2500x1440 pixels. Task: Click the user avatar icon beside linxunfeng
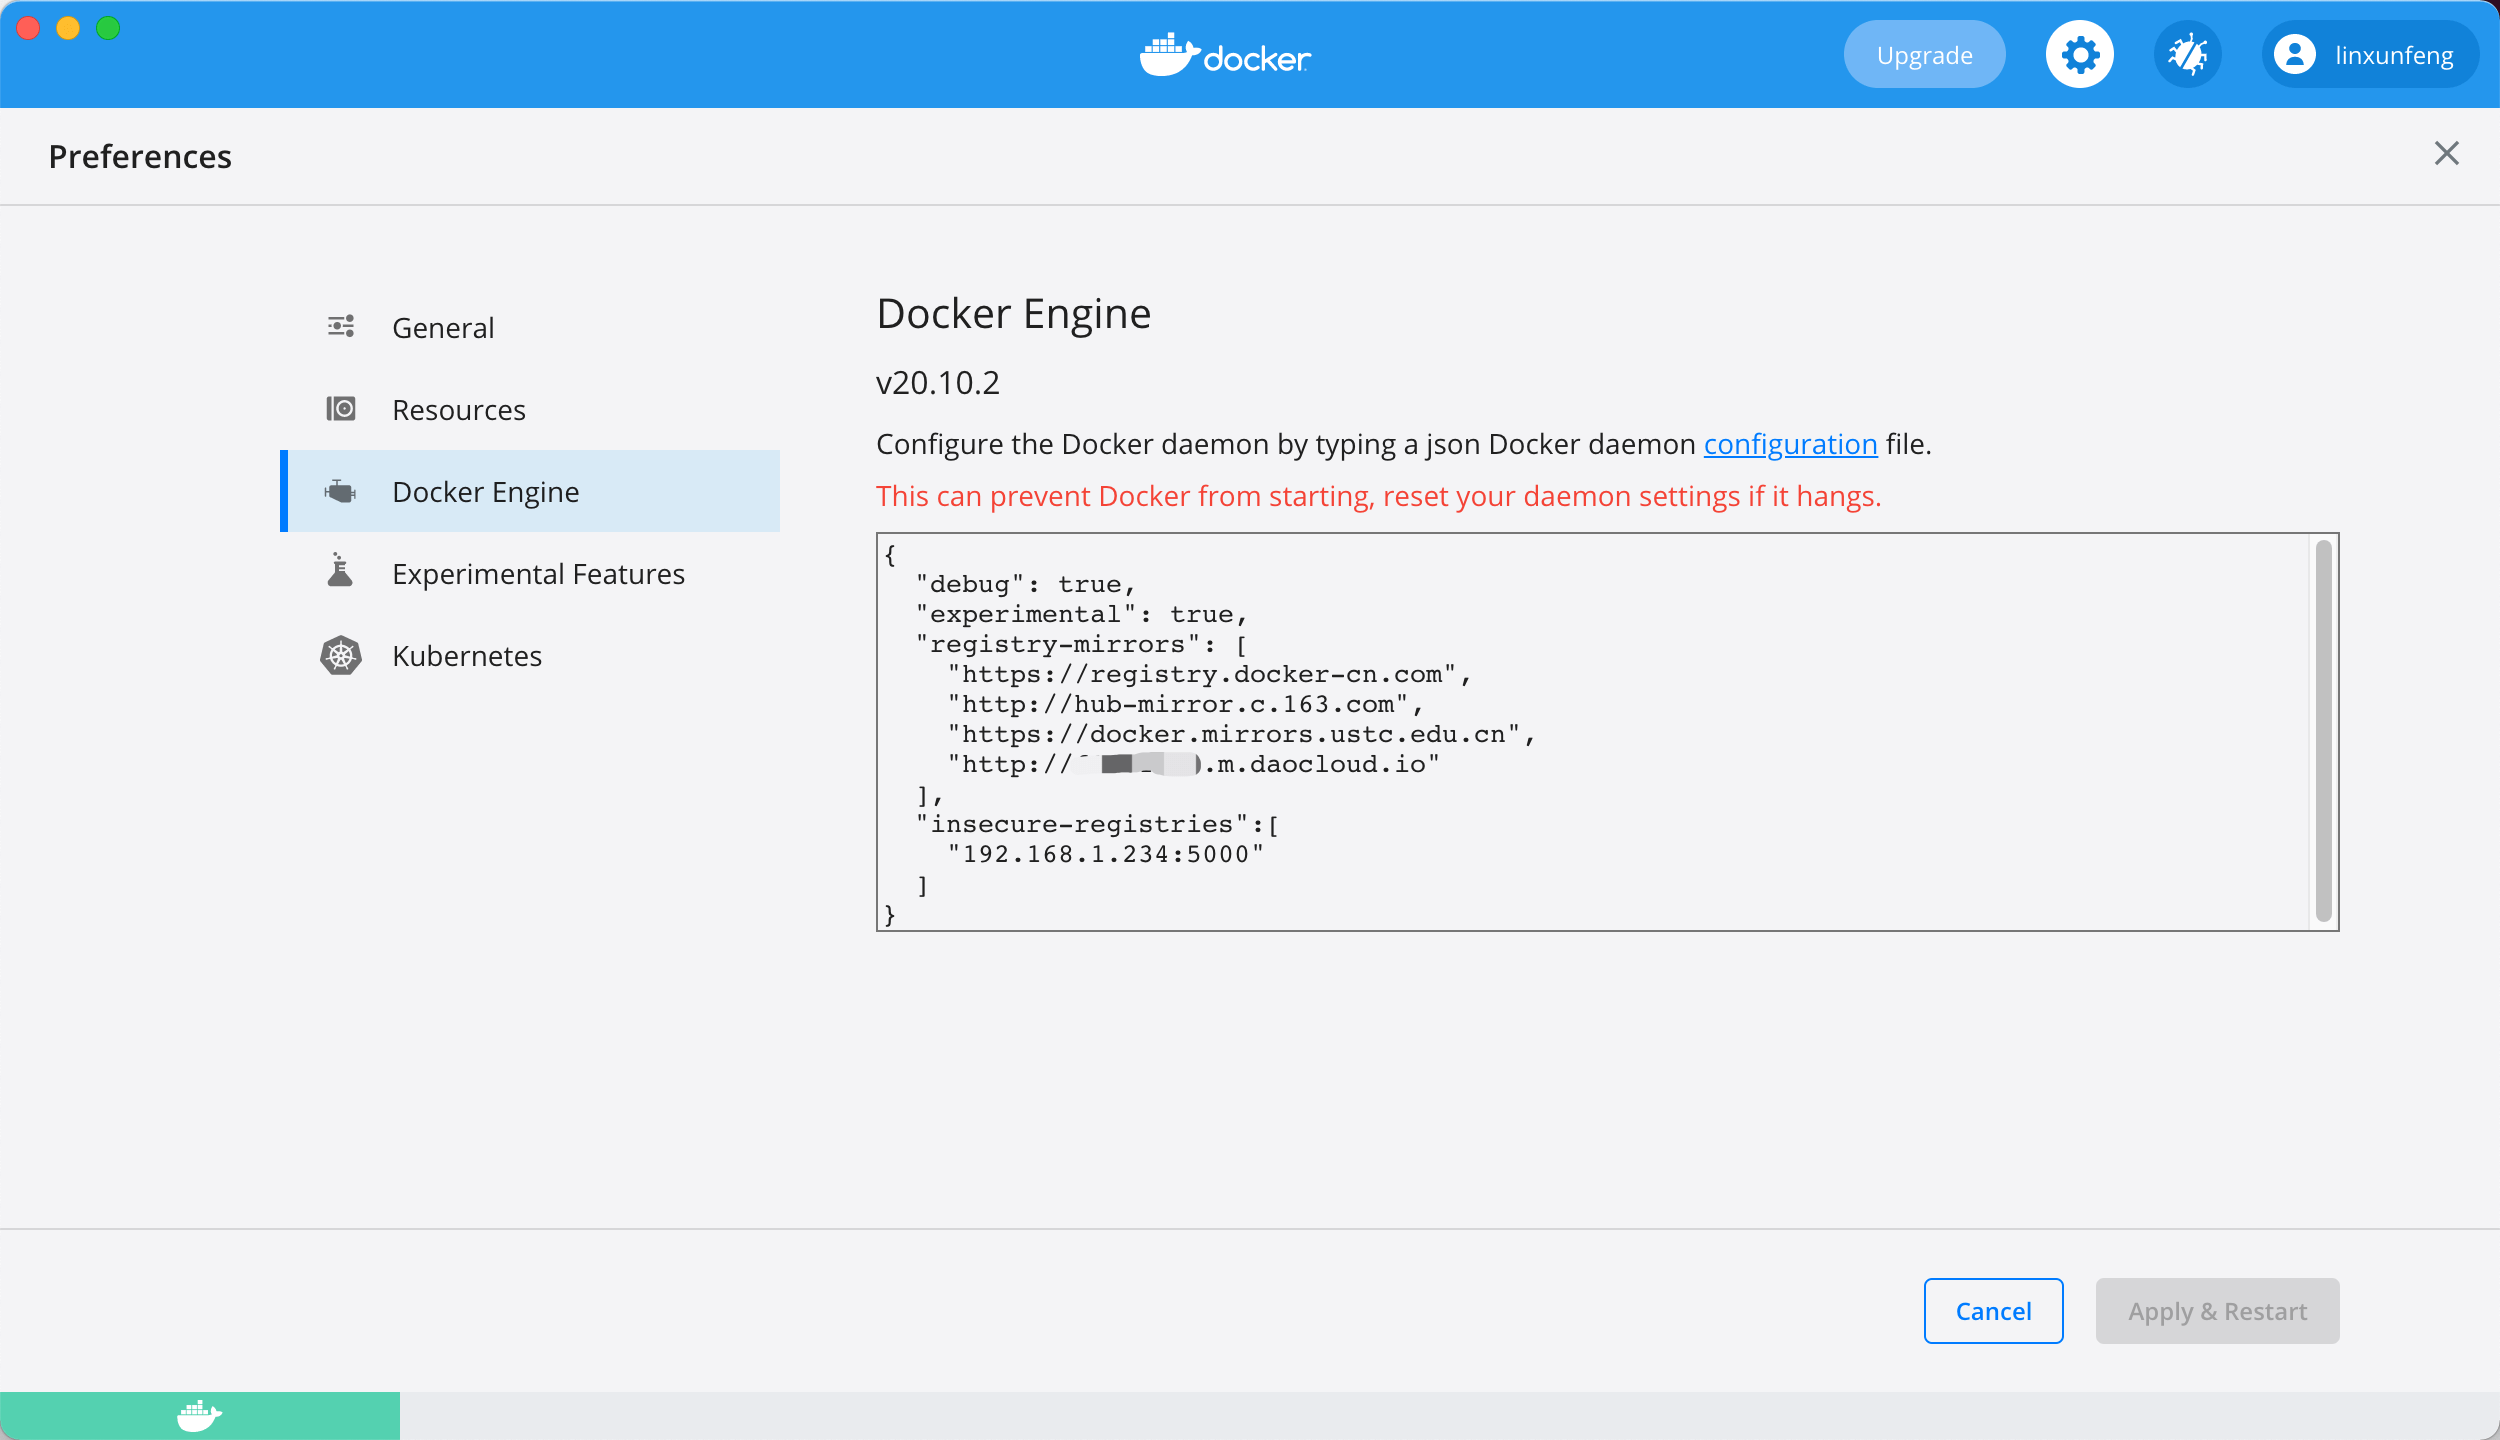click(2294, 55)
